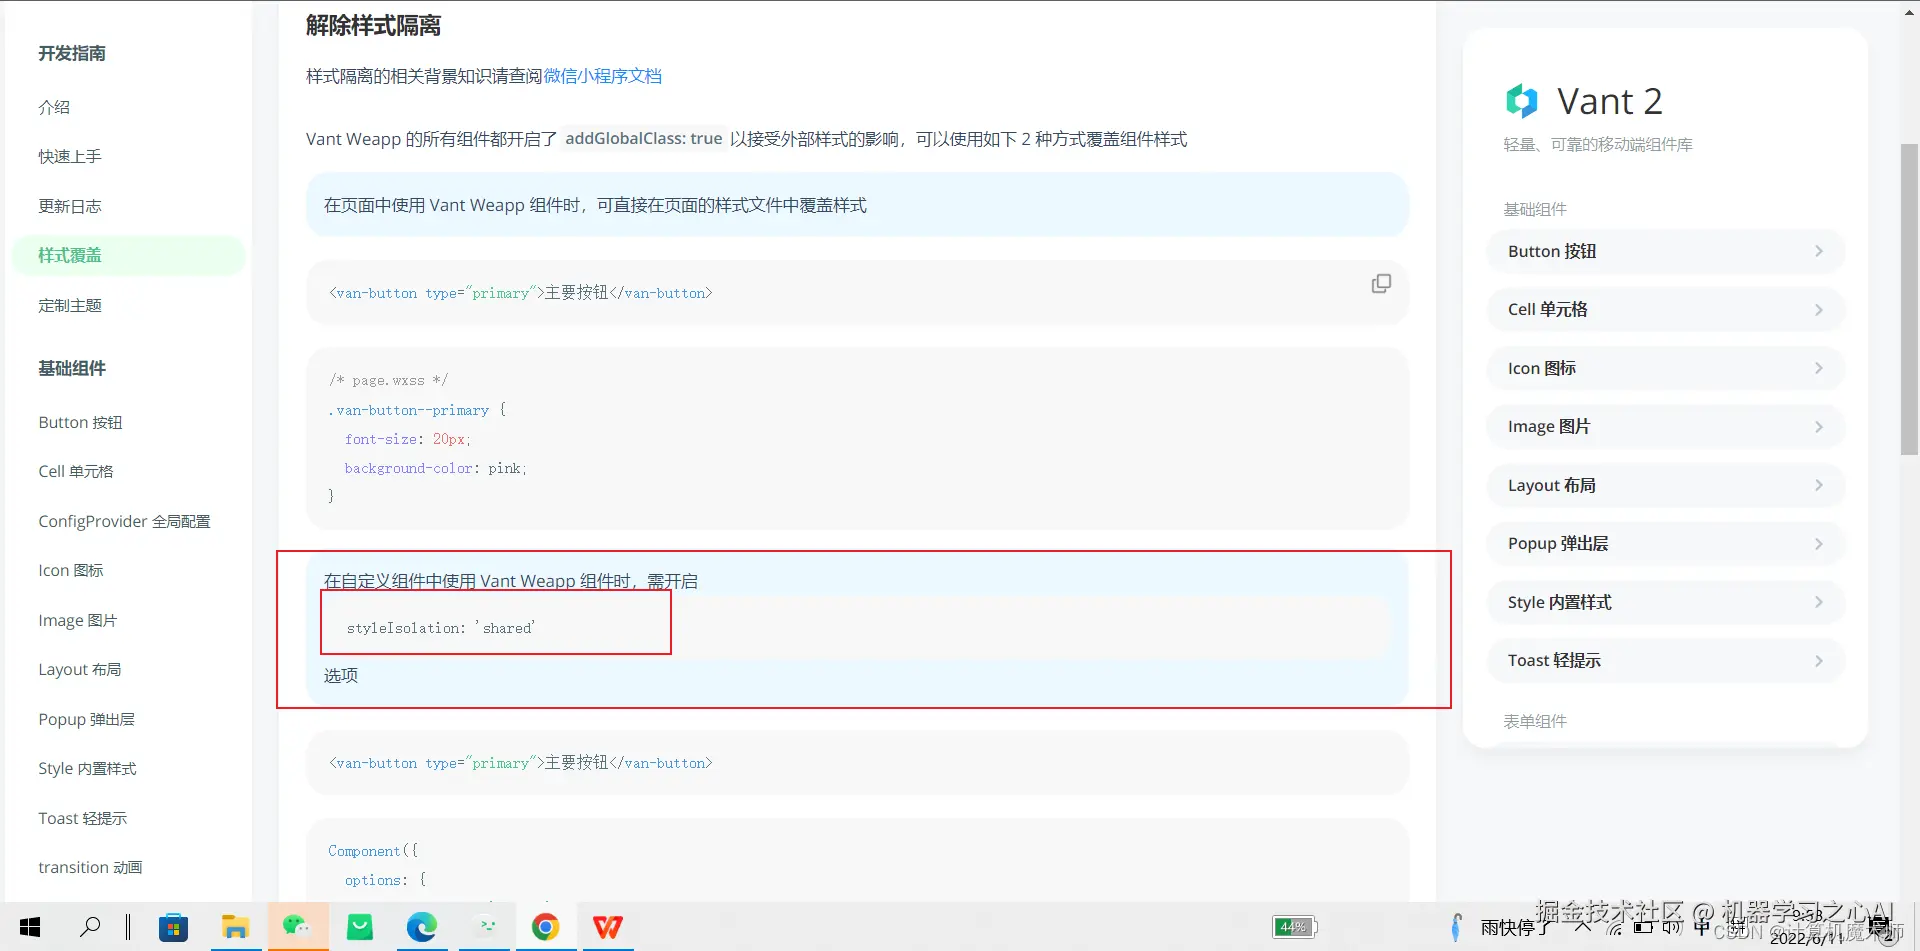Open File Explorer from the taskbar
The height and width of the screenshot is (951, 1920).
click(235, 927)
